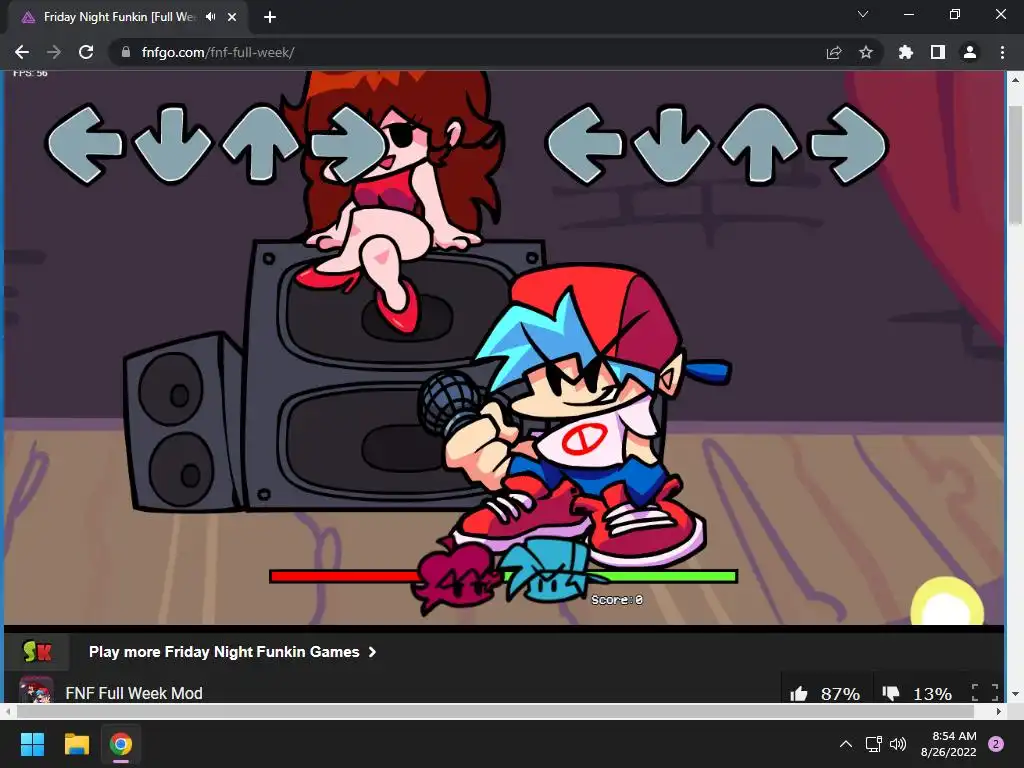Show hidden system tray icons

point(846,744)
